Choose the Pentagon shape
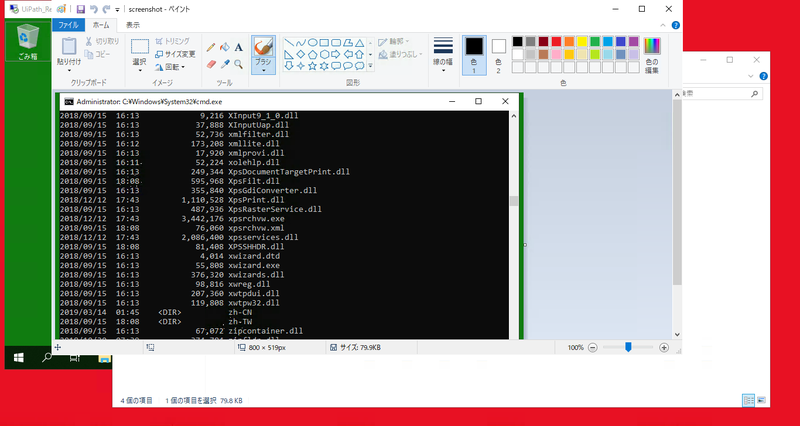This screenshot has height=426, width=800. tap(312, 54)
